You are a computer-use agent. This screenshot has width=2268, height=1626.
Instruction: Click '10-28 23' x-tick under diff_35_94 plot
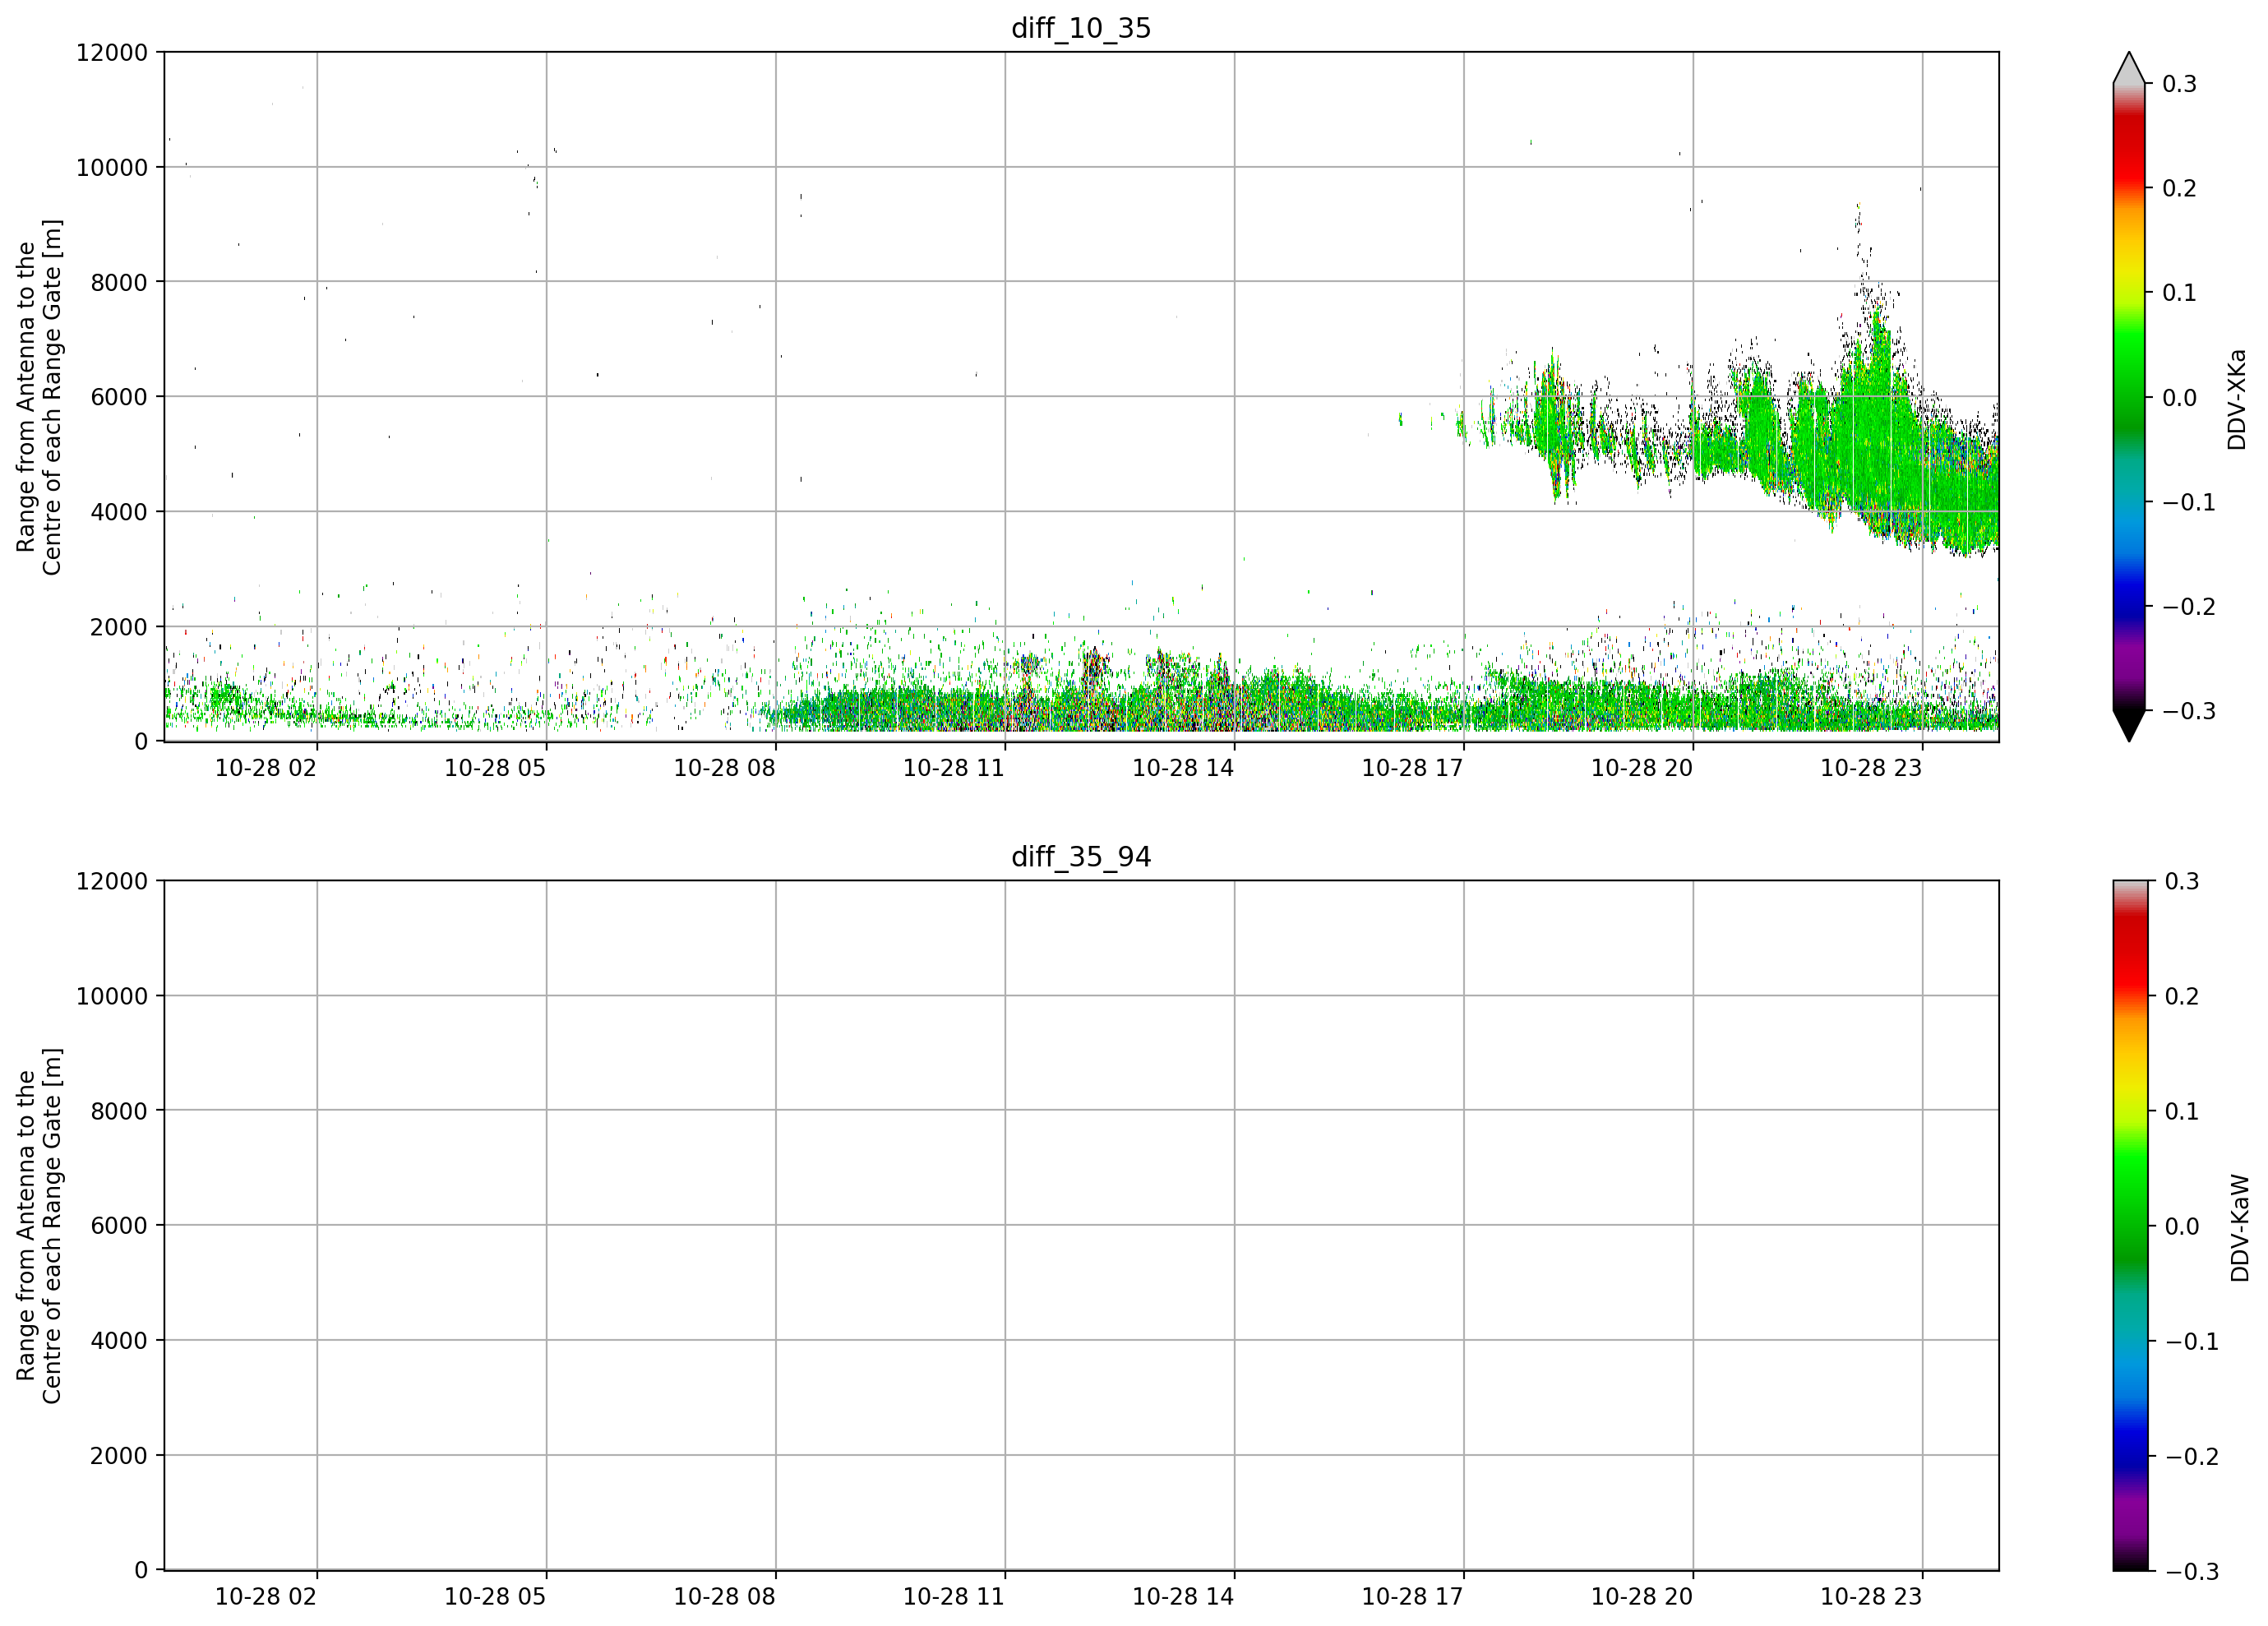coord(1871,1597)
